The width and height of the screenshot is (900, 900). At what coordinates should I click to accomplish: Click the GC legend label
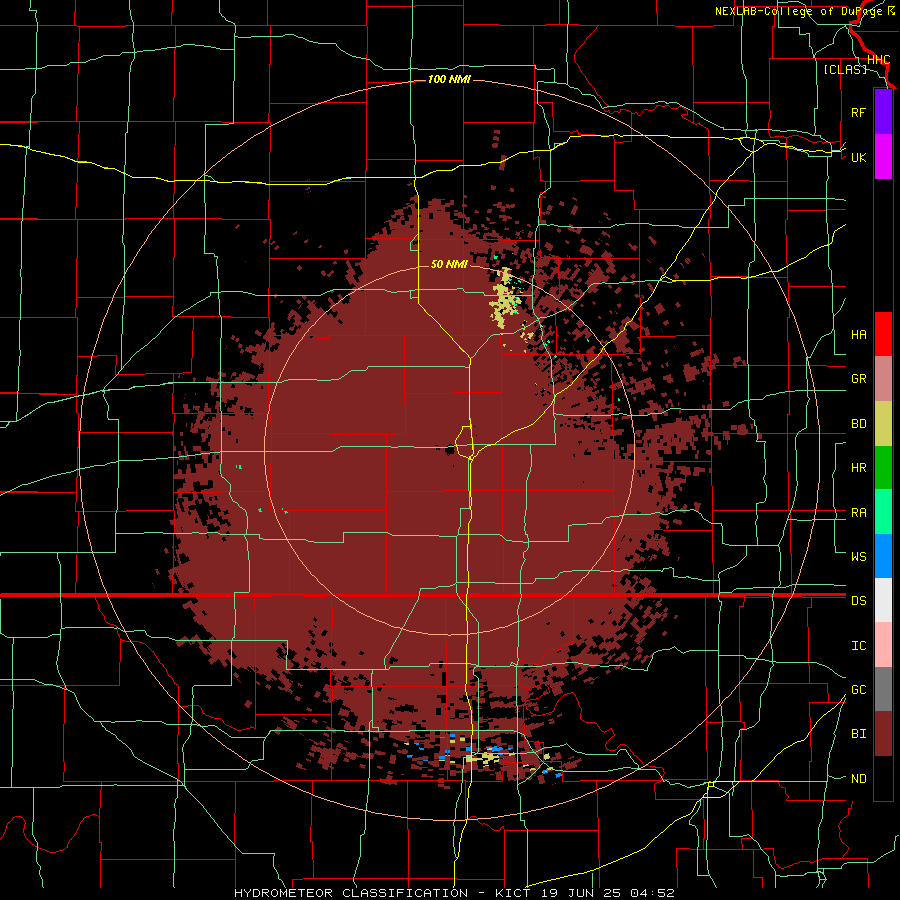[858, 689]
